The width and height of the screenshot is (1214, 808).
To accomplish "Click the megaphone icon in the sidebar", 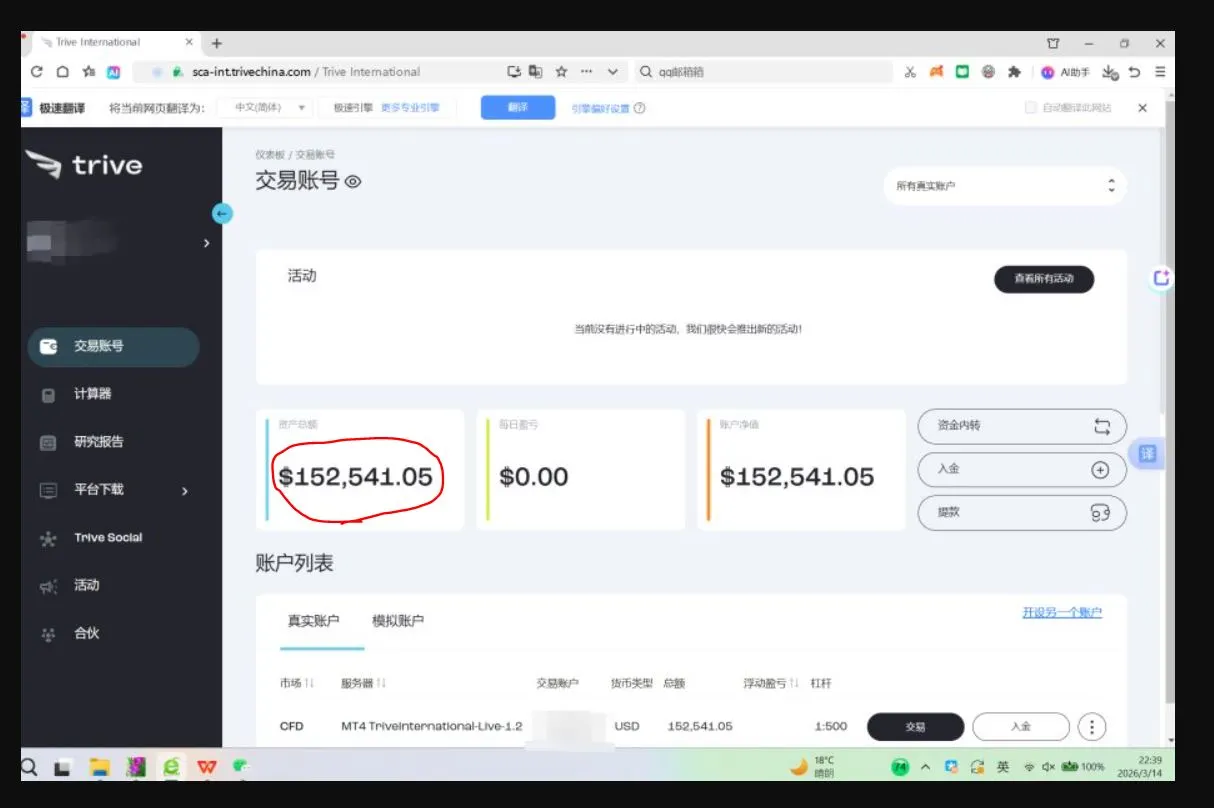I will click(x=48, y=587).
